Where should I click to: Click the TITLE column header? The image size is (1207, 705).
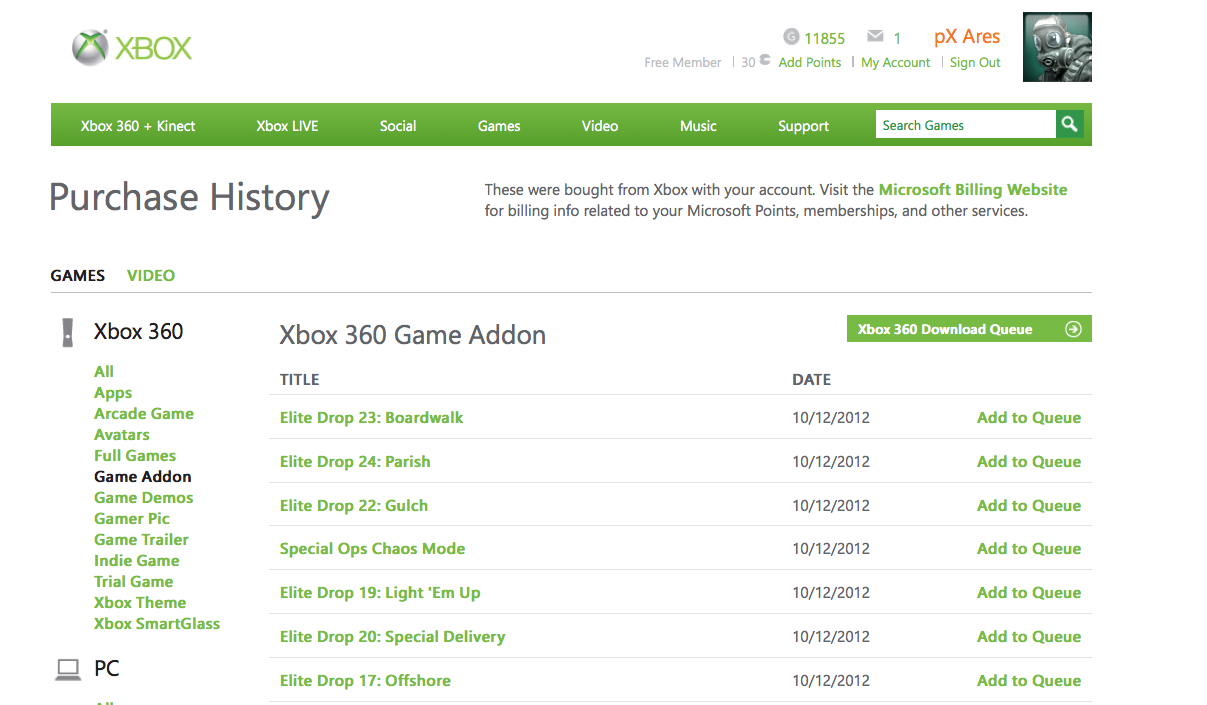point(300,379)
